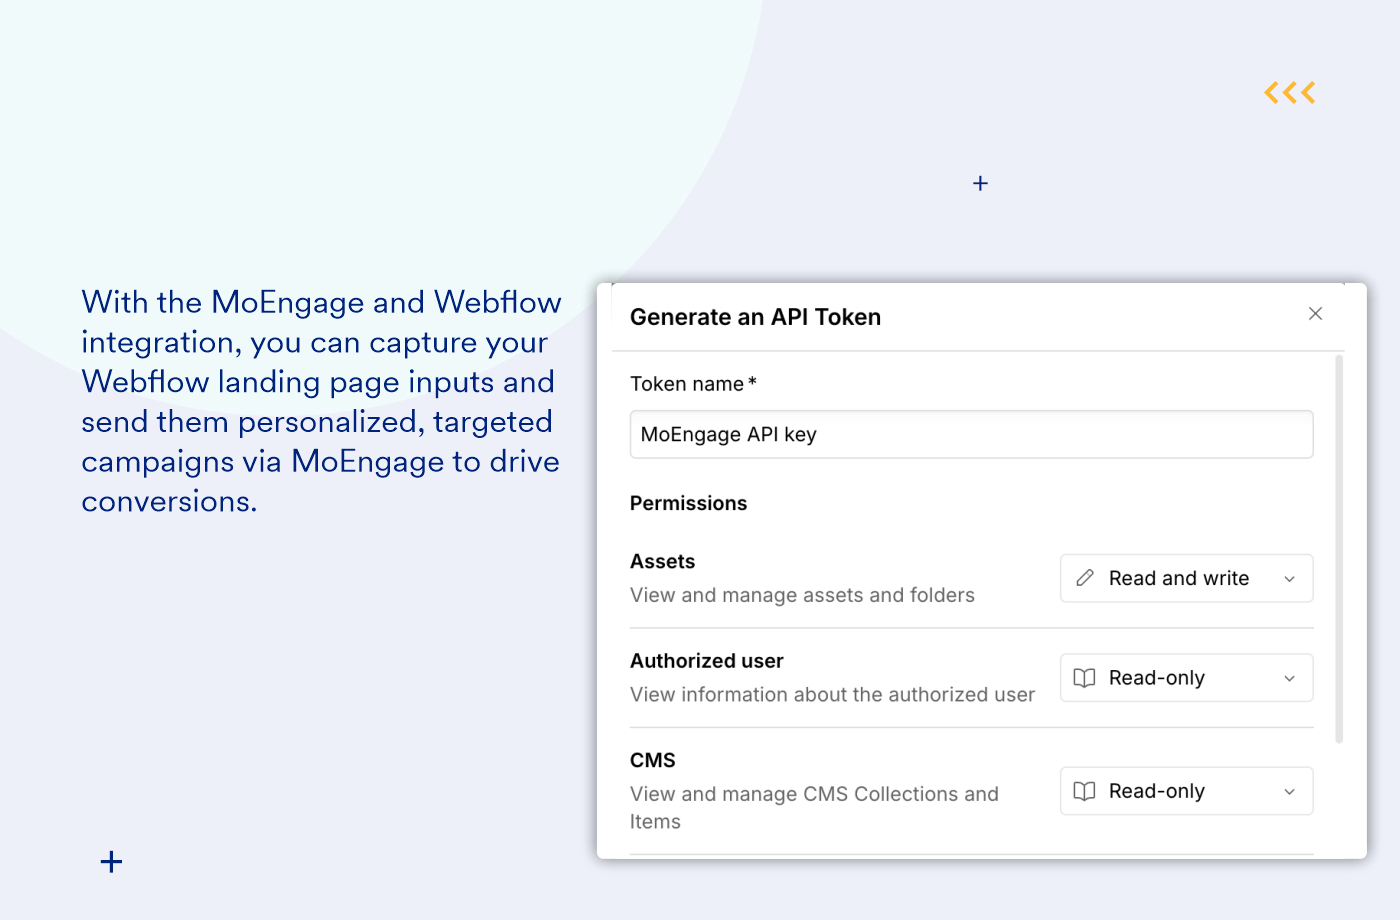
Task: Click View and manage assets and folders text
Action: 802,595
